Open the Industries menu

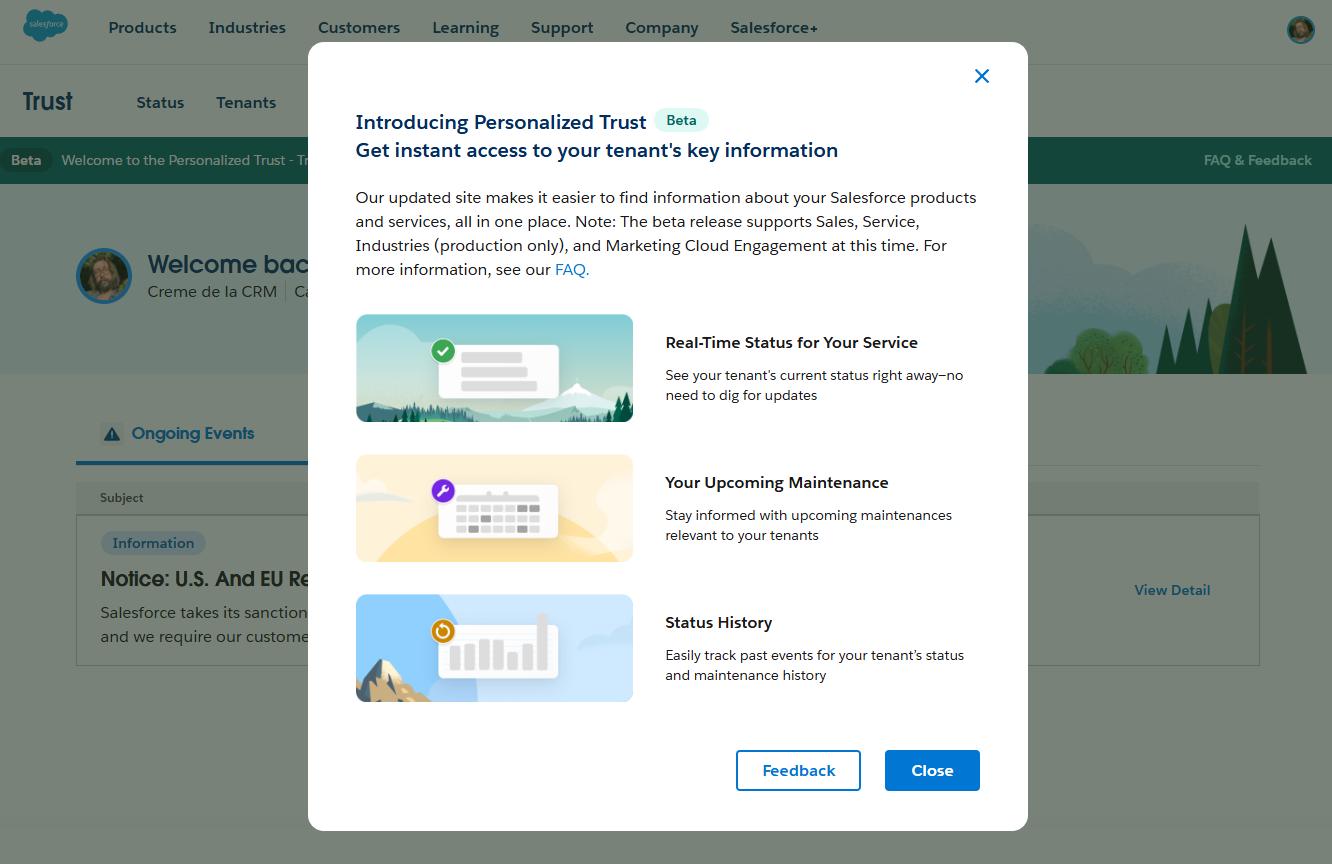pyautogui.click(x=247, y=28)
